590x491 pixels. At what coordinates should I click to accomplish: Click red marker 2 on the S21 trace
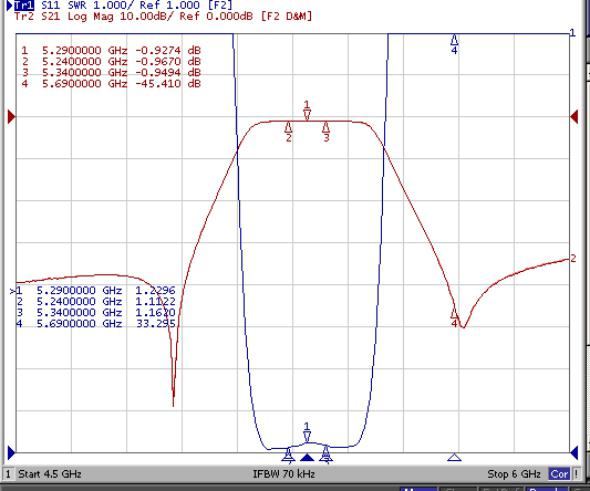288,132
